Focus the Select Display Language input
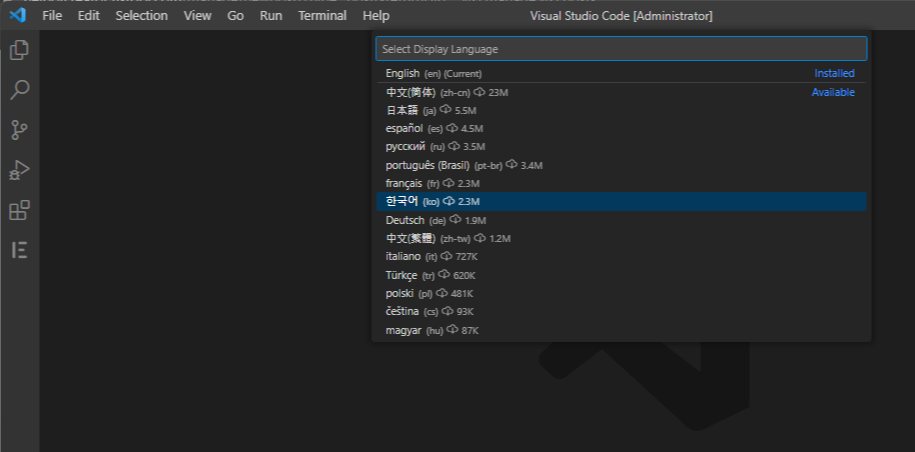This screenshot has height=452, width=915. tap(621, 49)
